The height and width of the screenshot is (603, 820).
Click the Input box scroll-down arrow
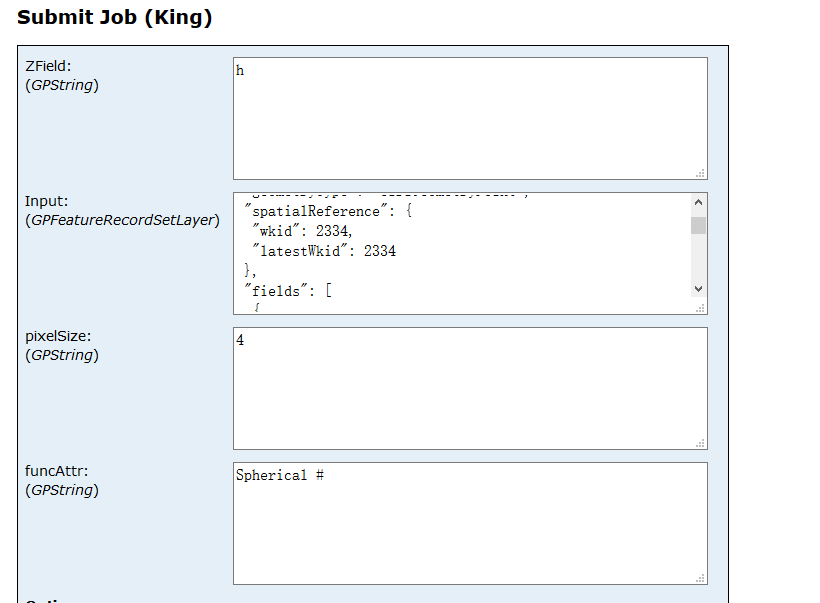[x=698, y=289]
